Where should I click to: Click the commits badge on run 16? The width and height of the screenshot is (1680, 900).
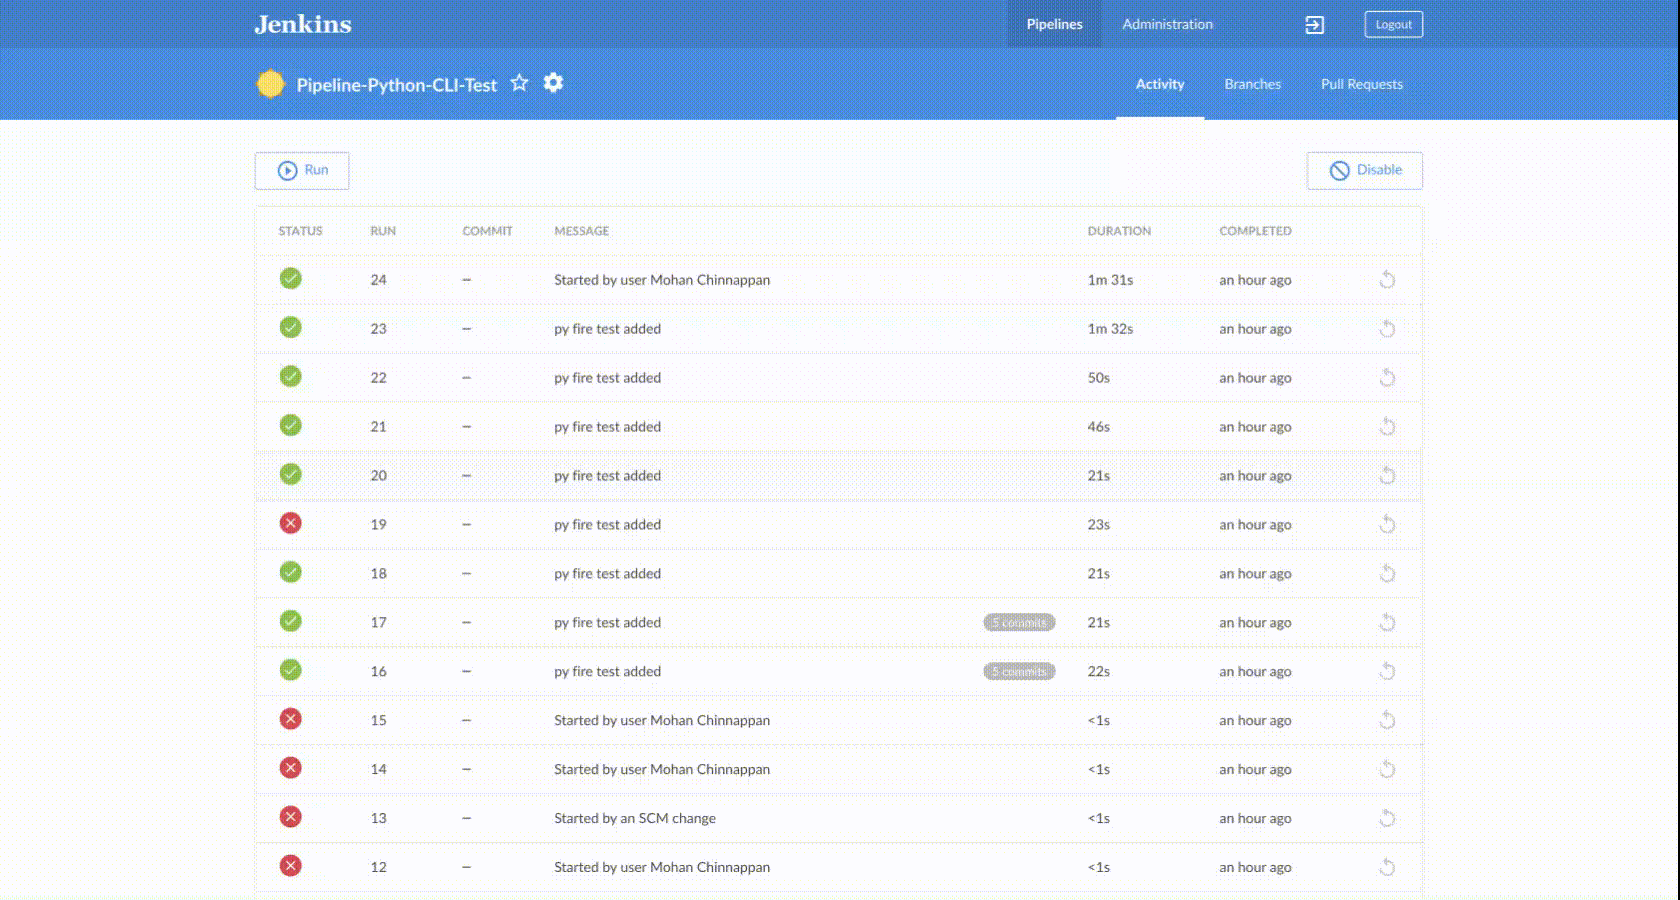pyautogui.click(x=1019, y=671)
